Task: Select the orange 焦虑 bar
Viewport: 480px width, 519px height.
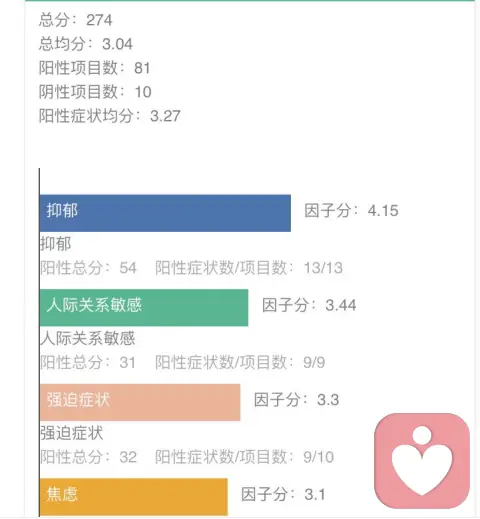Action: [133, 497]
